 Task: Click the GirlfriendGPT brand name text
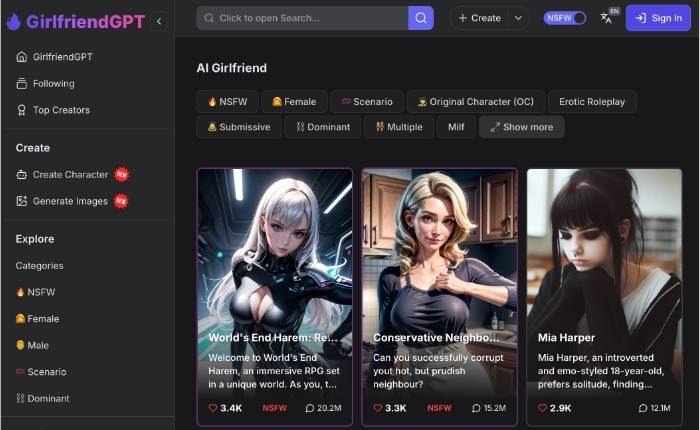click(86, 21)
